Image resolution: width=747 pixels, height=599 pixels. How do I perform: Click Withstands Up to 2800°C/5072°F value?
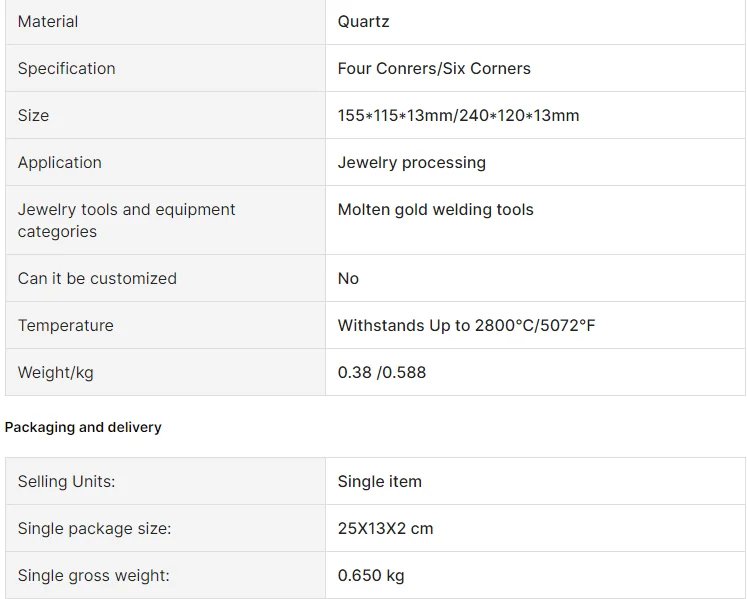pos(466,325)
